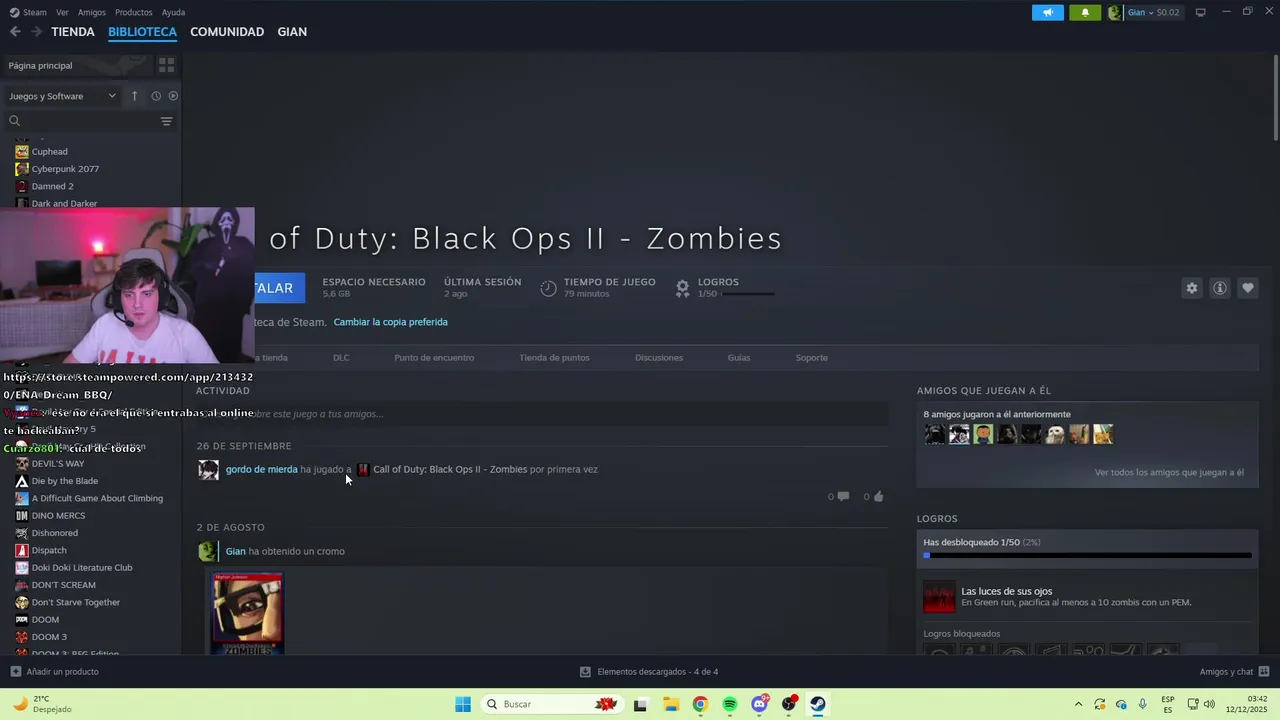
Task: Open the Guías tab
Action: click(739, 357)
